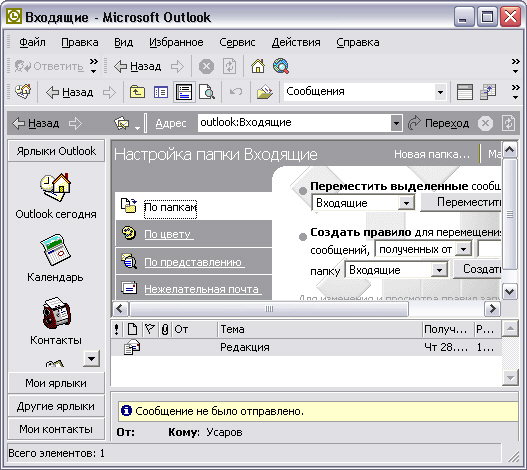Open the Home page house icon
The width and height of the screenshot is (527, 470).
(x=258, y=66)
